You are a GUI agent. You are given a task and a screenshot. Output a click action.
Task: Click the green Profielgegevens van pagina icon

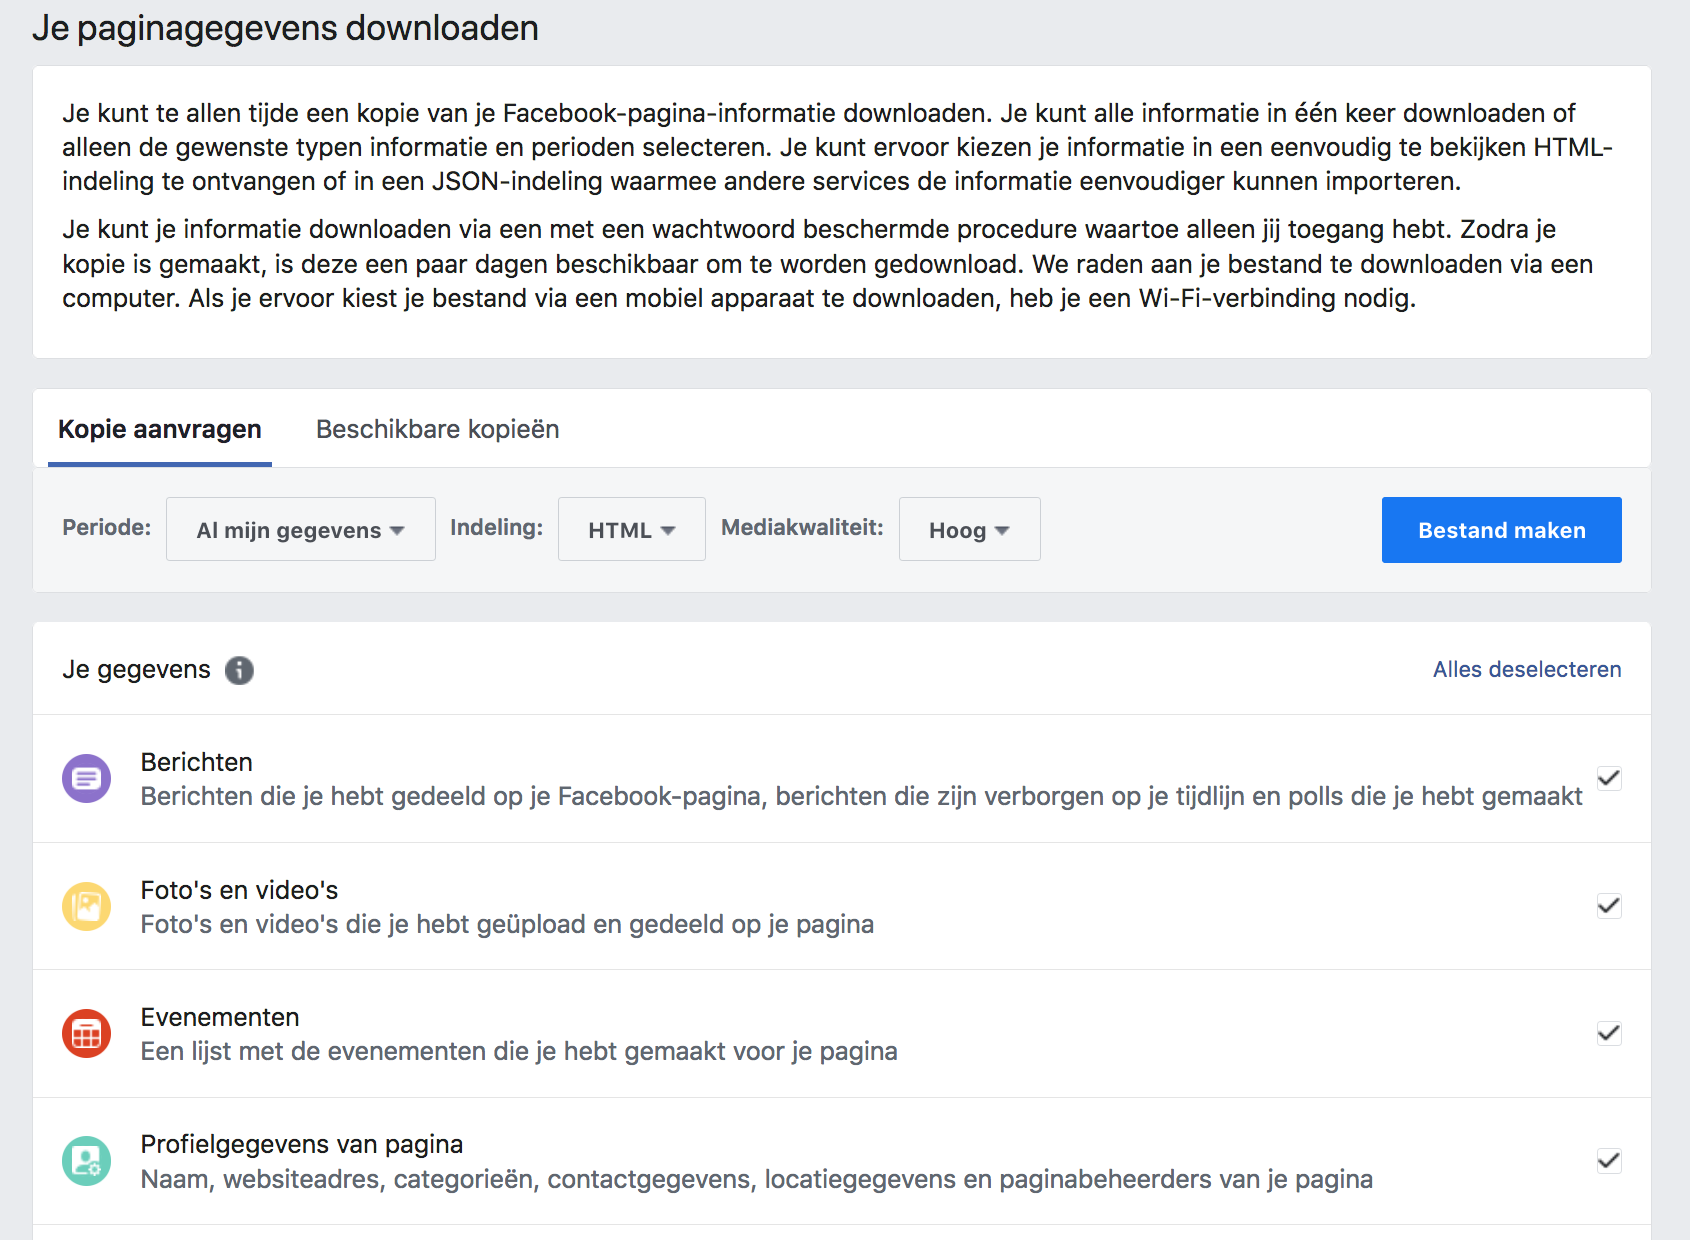click(87, 1161)
